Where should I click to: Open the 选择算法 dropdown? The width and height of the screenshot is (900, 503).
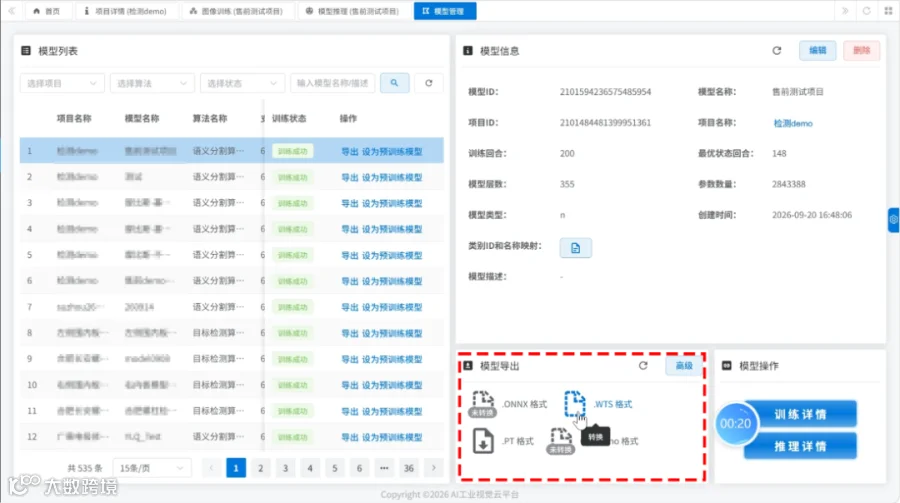152,83
